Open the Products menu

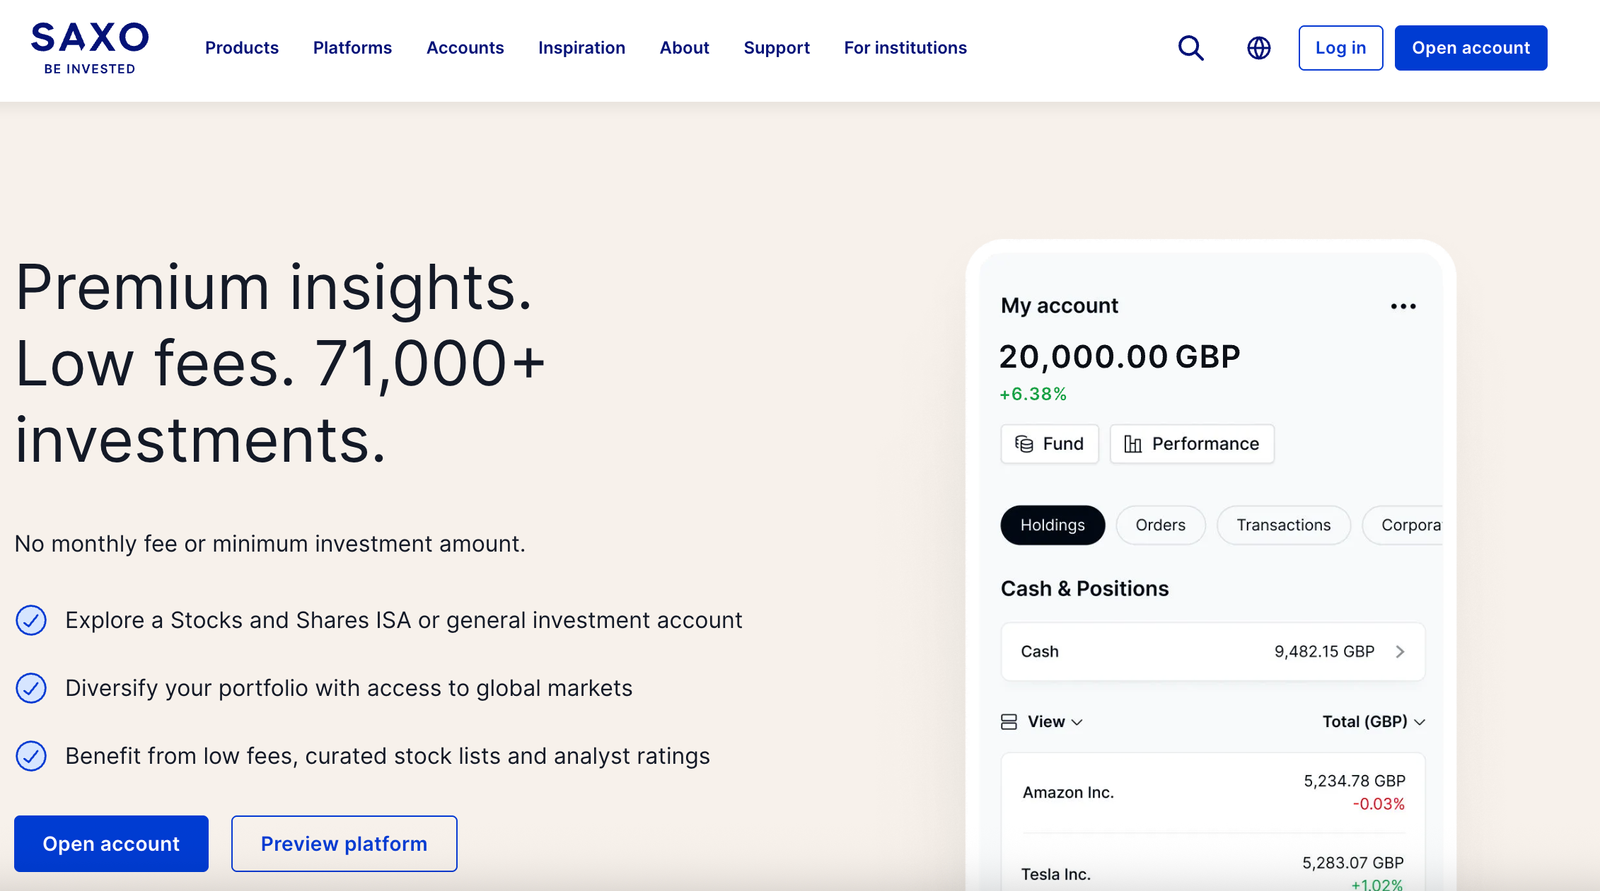point(241,47)
